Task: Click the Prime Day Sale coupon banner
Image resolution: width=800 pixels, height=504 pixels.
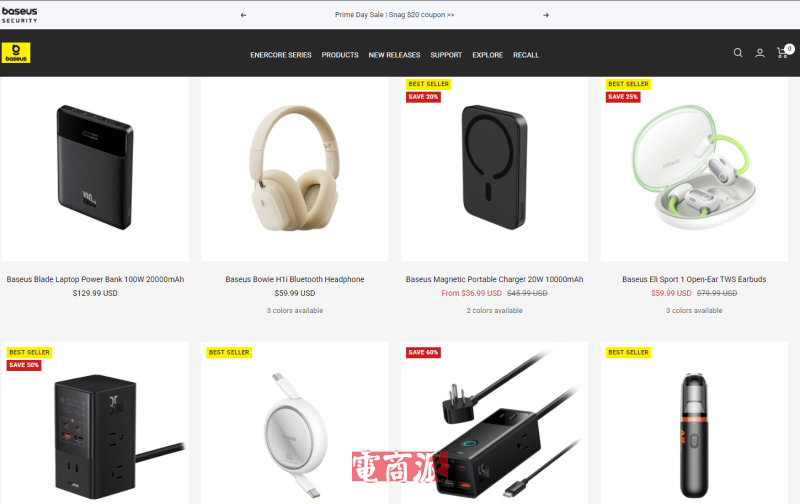Action: (x=394, y=15)
